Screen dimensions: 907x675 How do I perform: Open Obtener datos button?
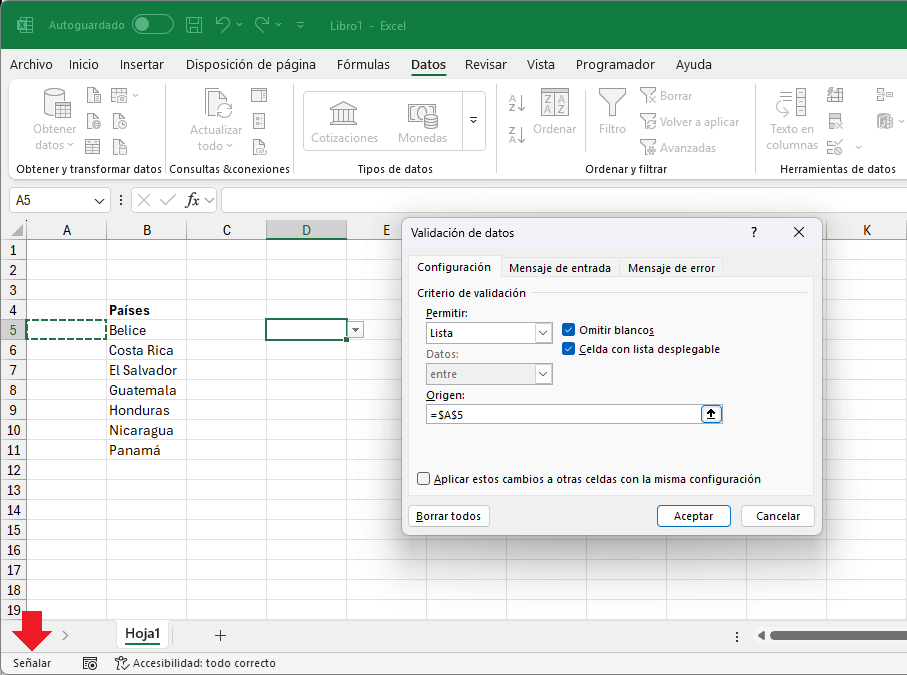click(55, 120)
